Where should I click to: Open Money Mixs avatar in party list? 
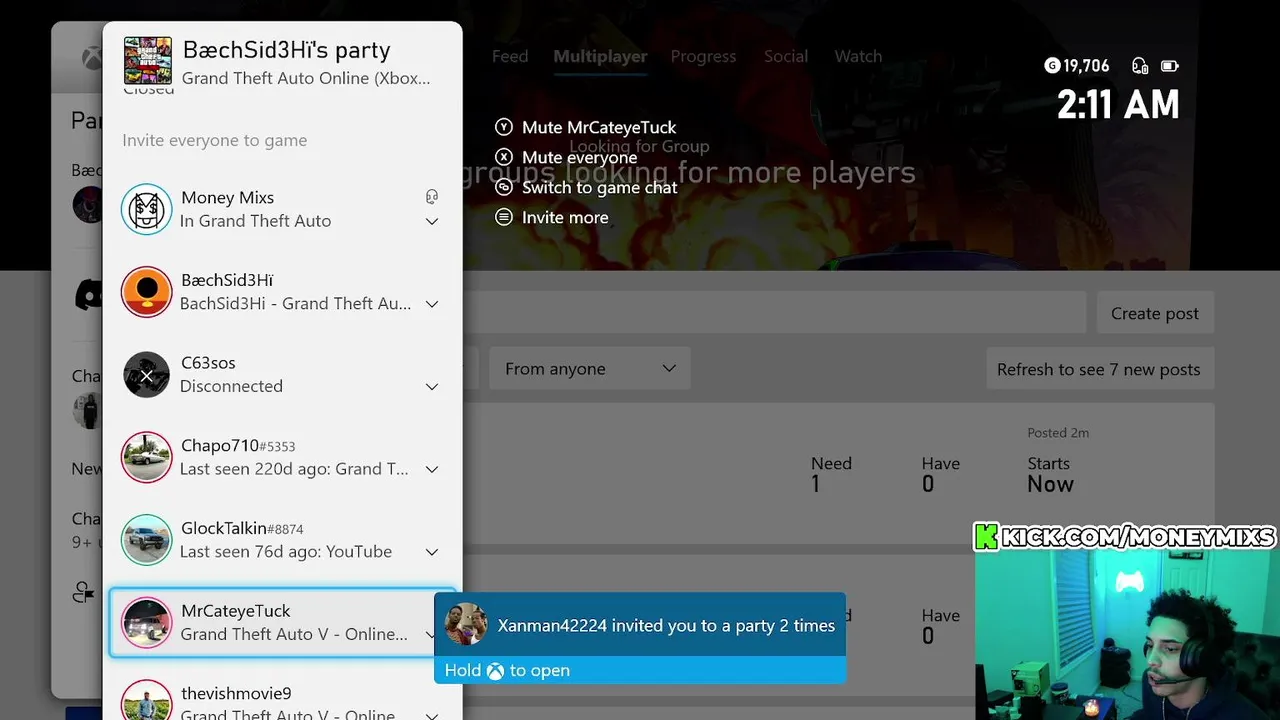146,209
